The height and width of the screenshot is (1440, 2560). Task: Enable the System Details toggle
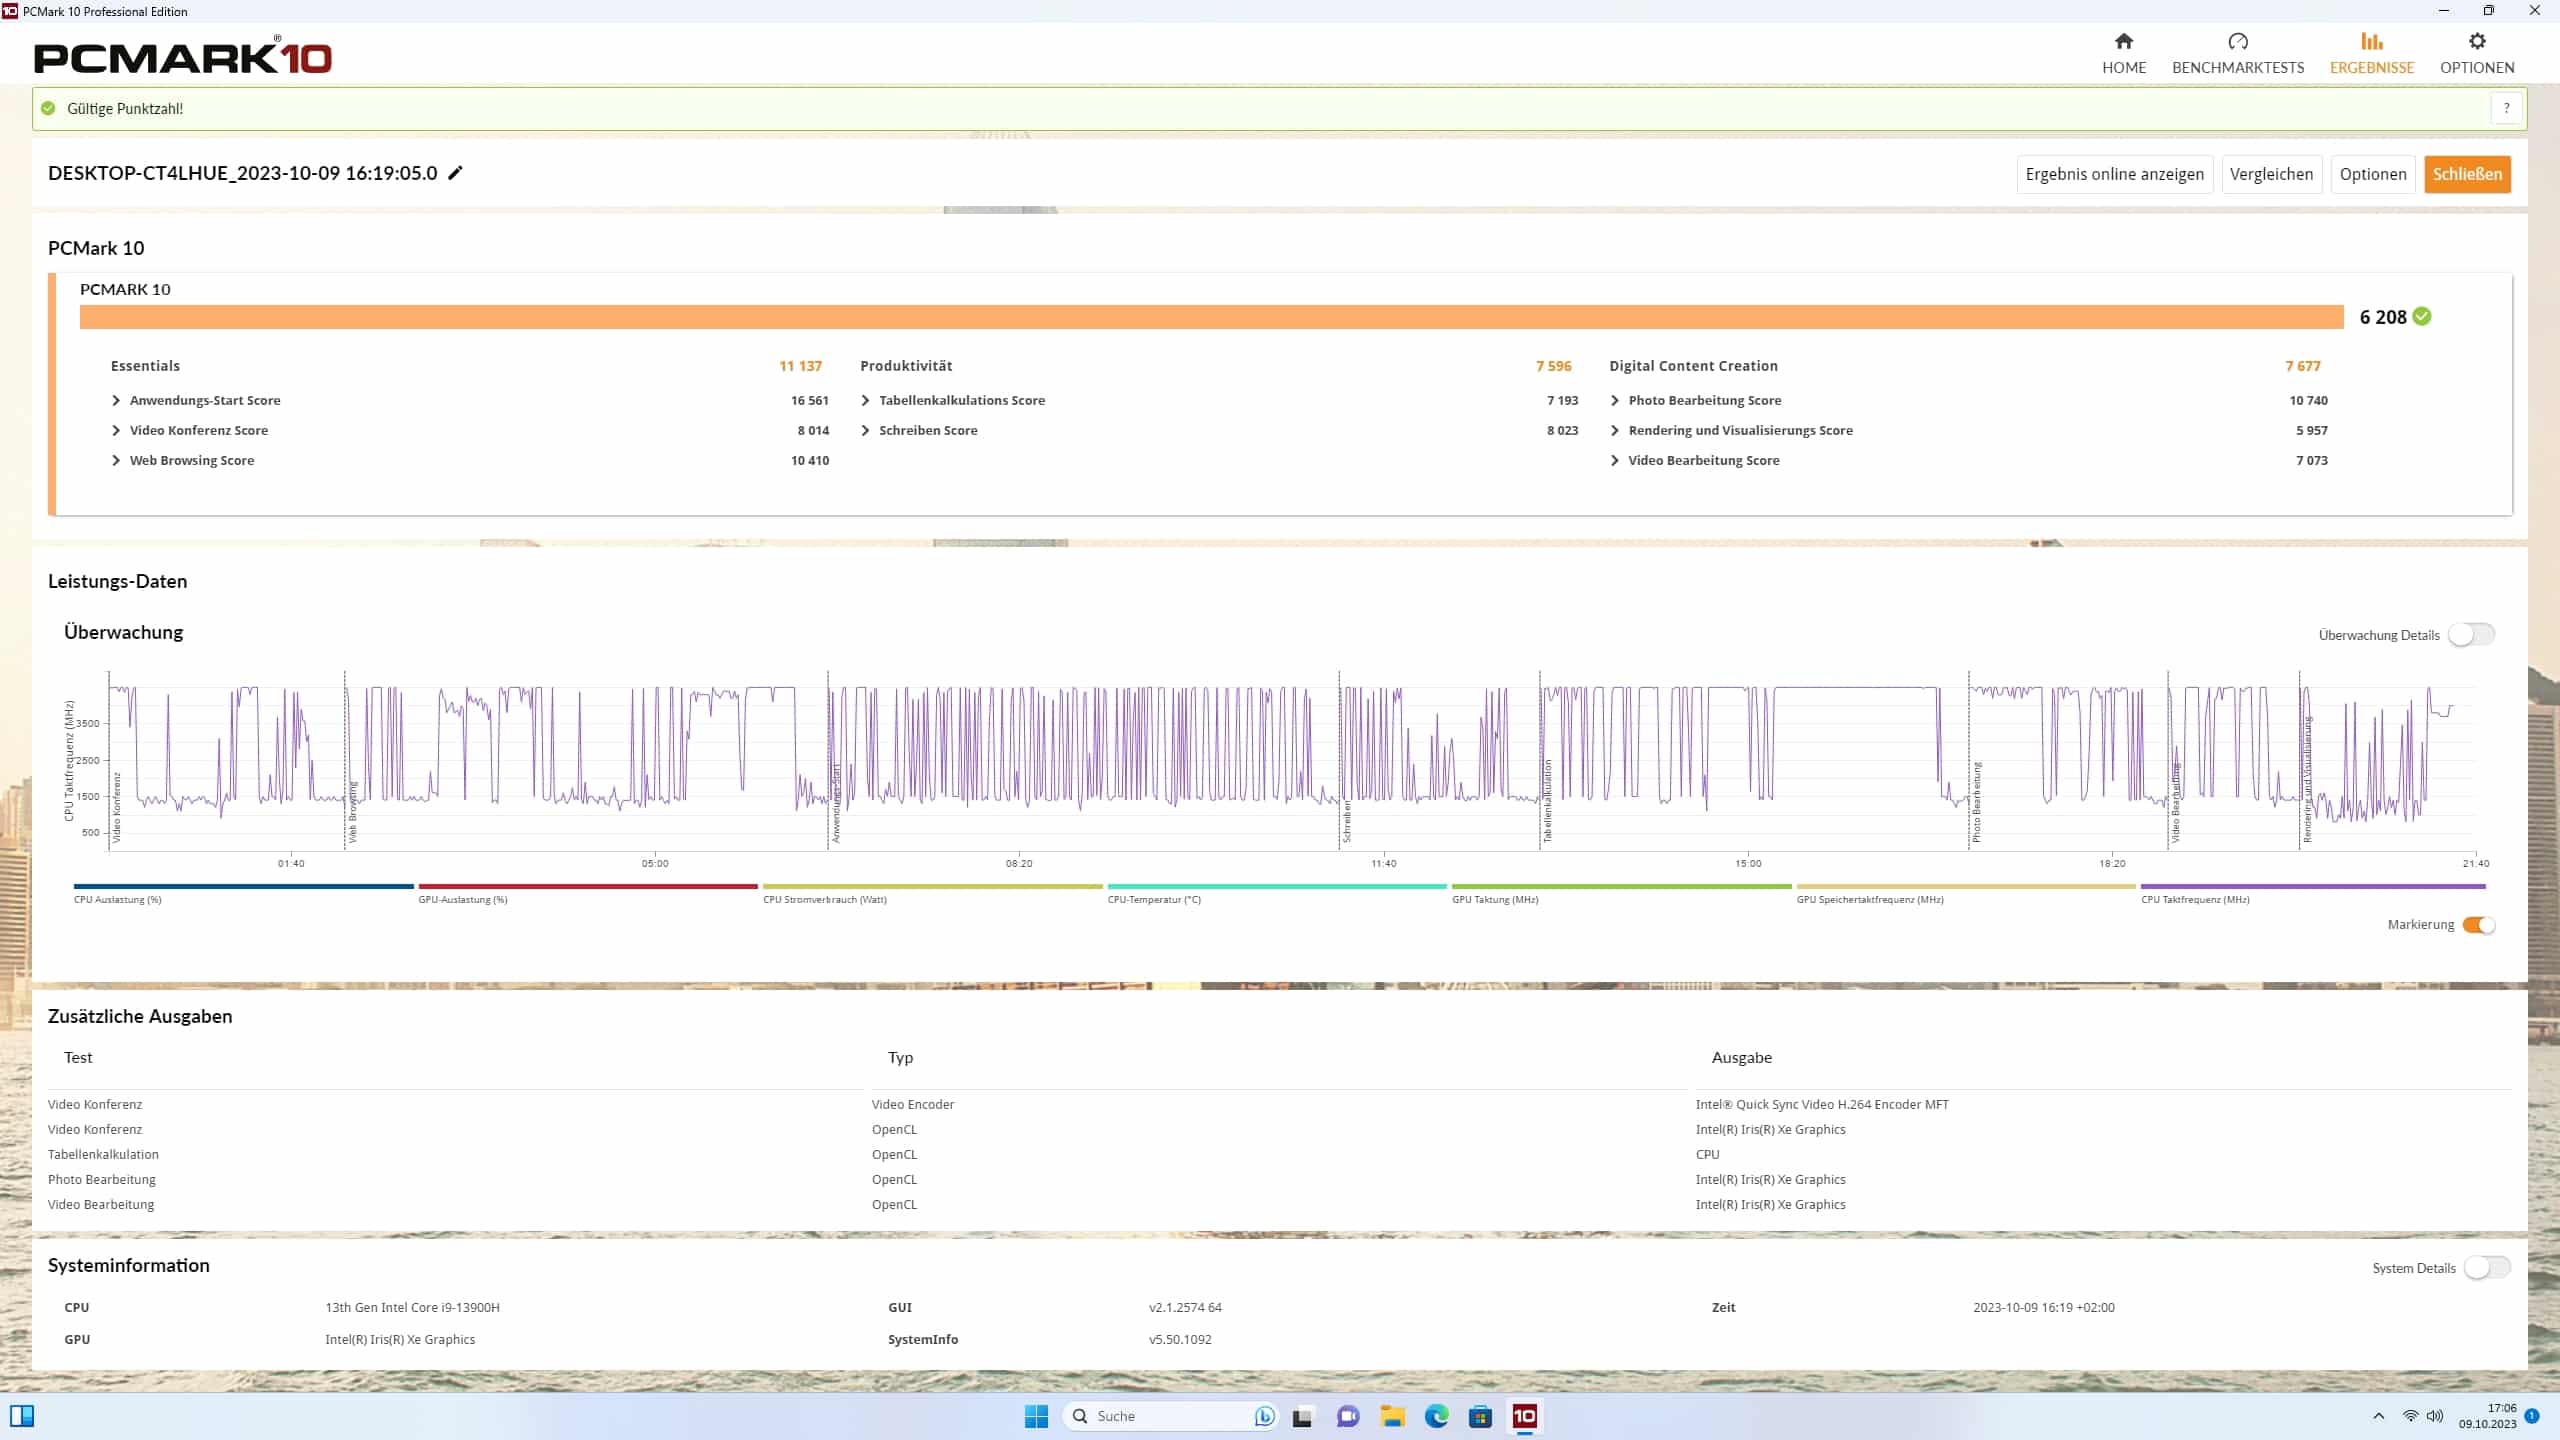[2486, 1268]
